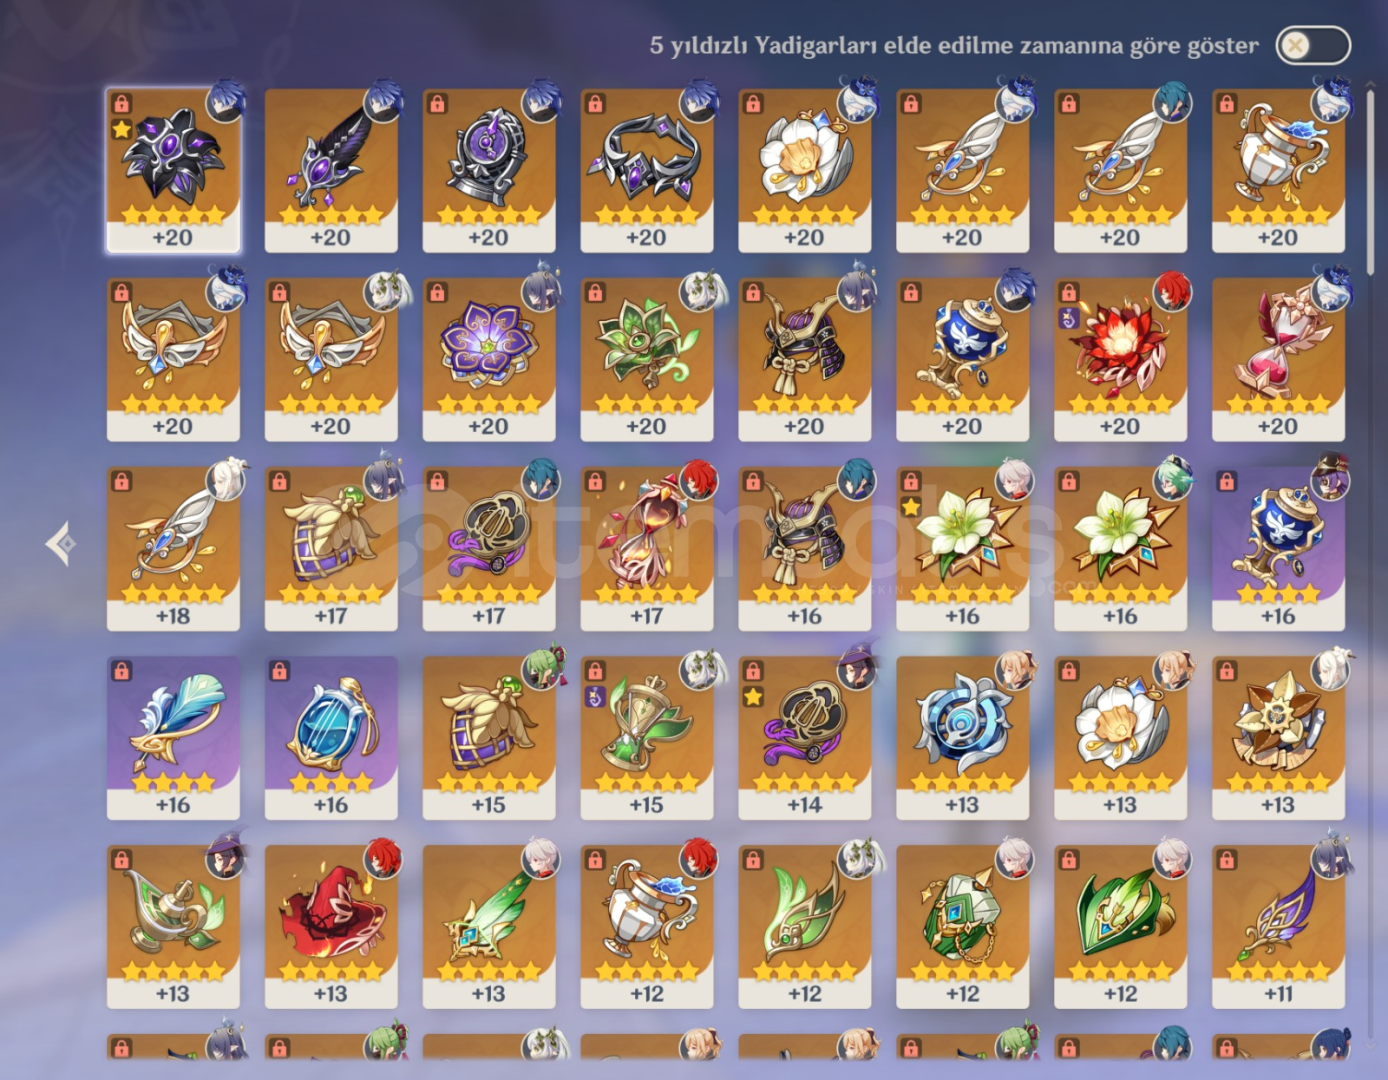This screenshot has width=1388, height=1080.
Task: Select the green lamp goblet +13
Action: pos(173,926)
